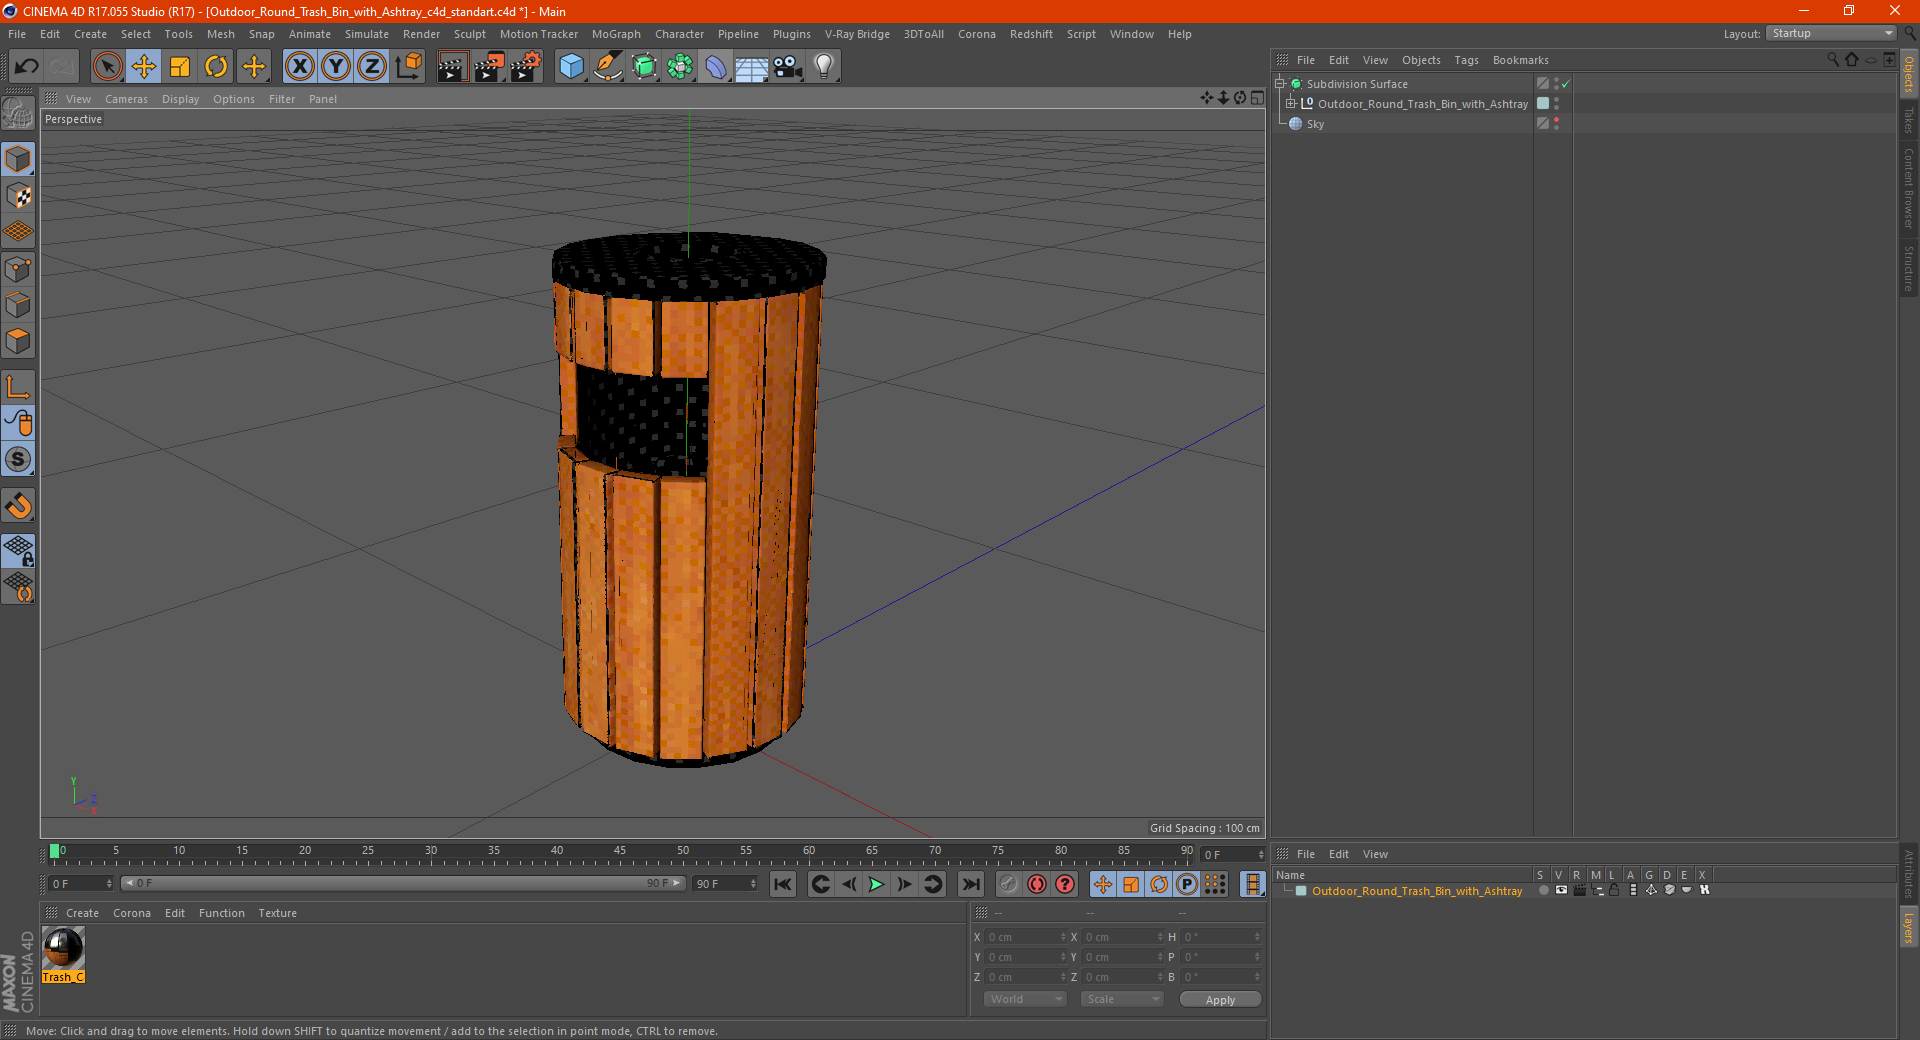Add a Subdivision Surface generator
The image size is (1920, 1040).
tap(644, 67)
